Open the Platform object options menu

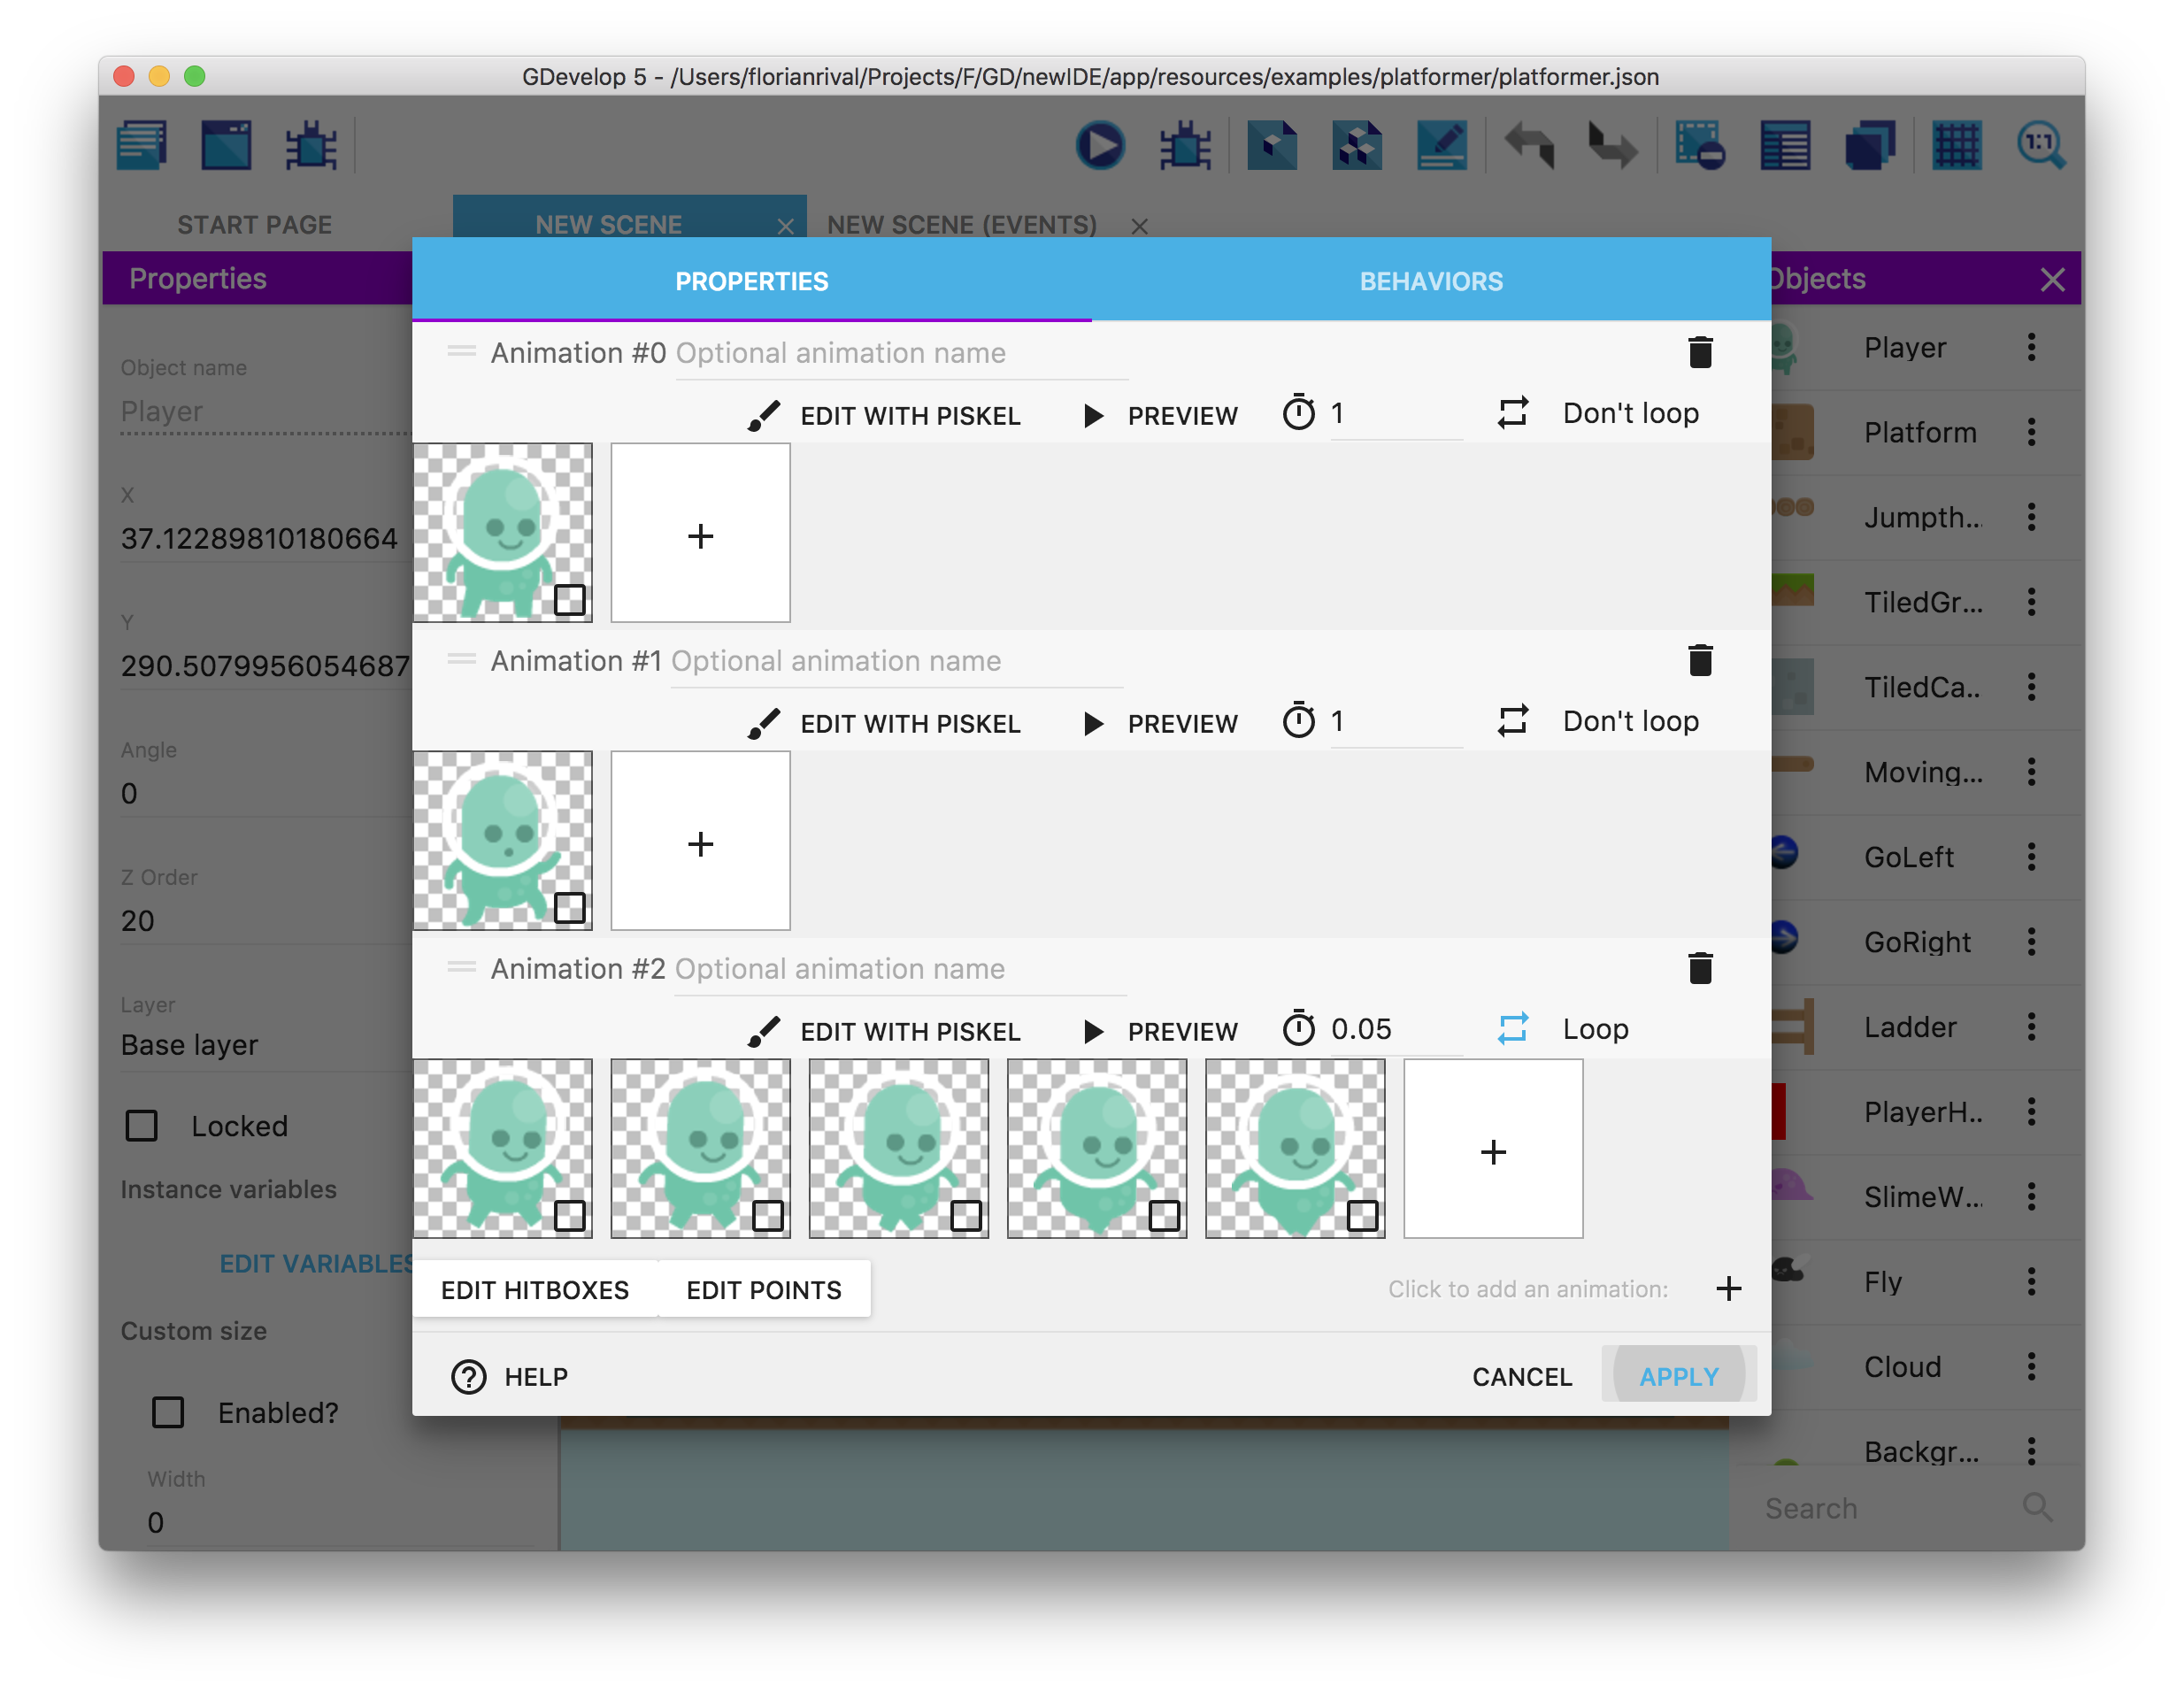[x=2031, y=432]
